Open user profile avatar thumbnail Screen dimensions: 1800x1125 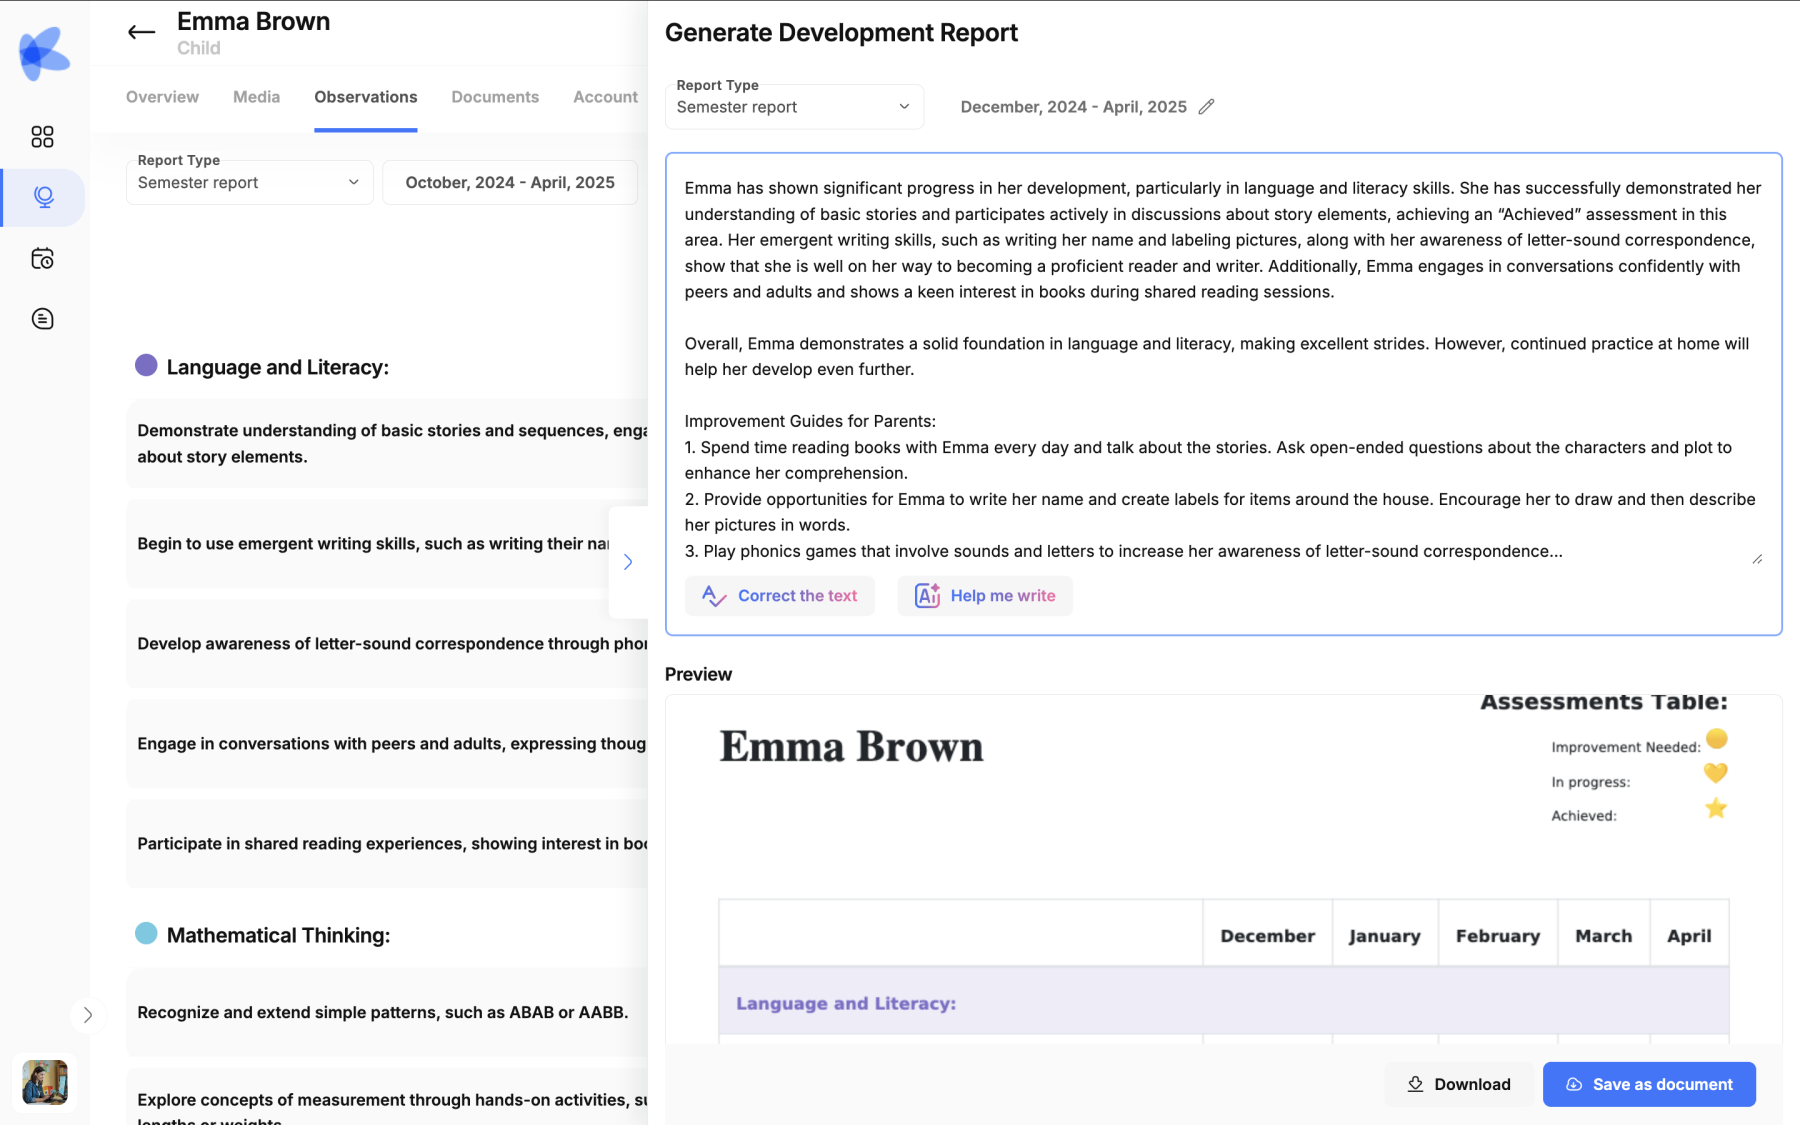pyautogui.click(x=45, y=1082)
